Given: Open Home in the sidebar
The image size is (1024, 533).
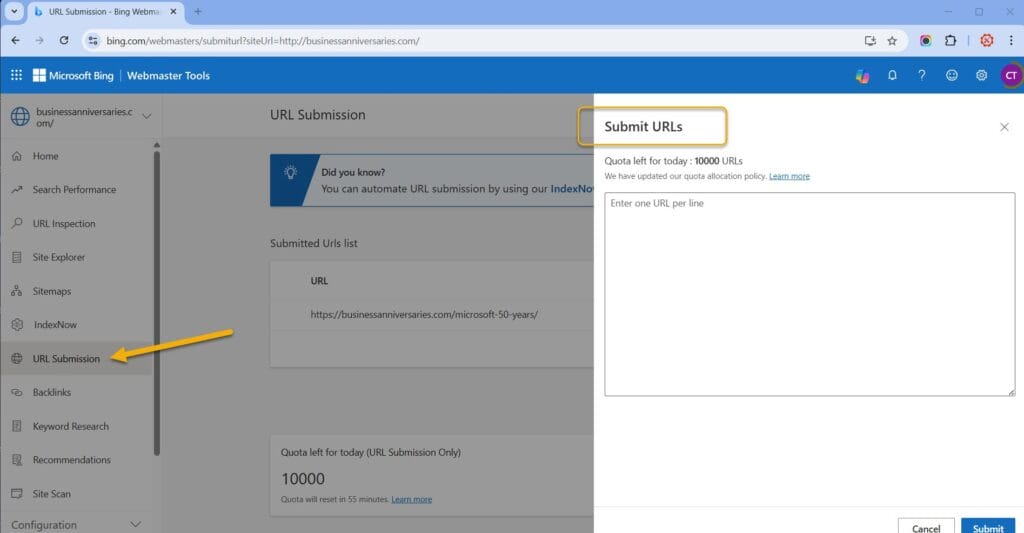Looking at the screenshot, I should click(x=45, y=156).
